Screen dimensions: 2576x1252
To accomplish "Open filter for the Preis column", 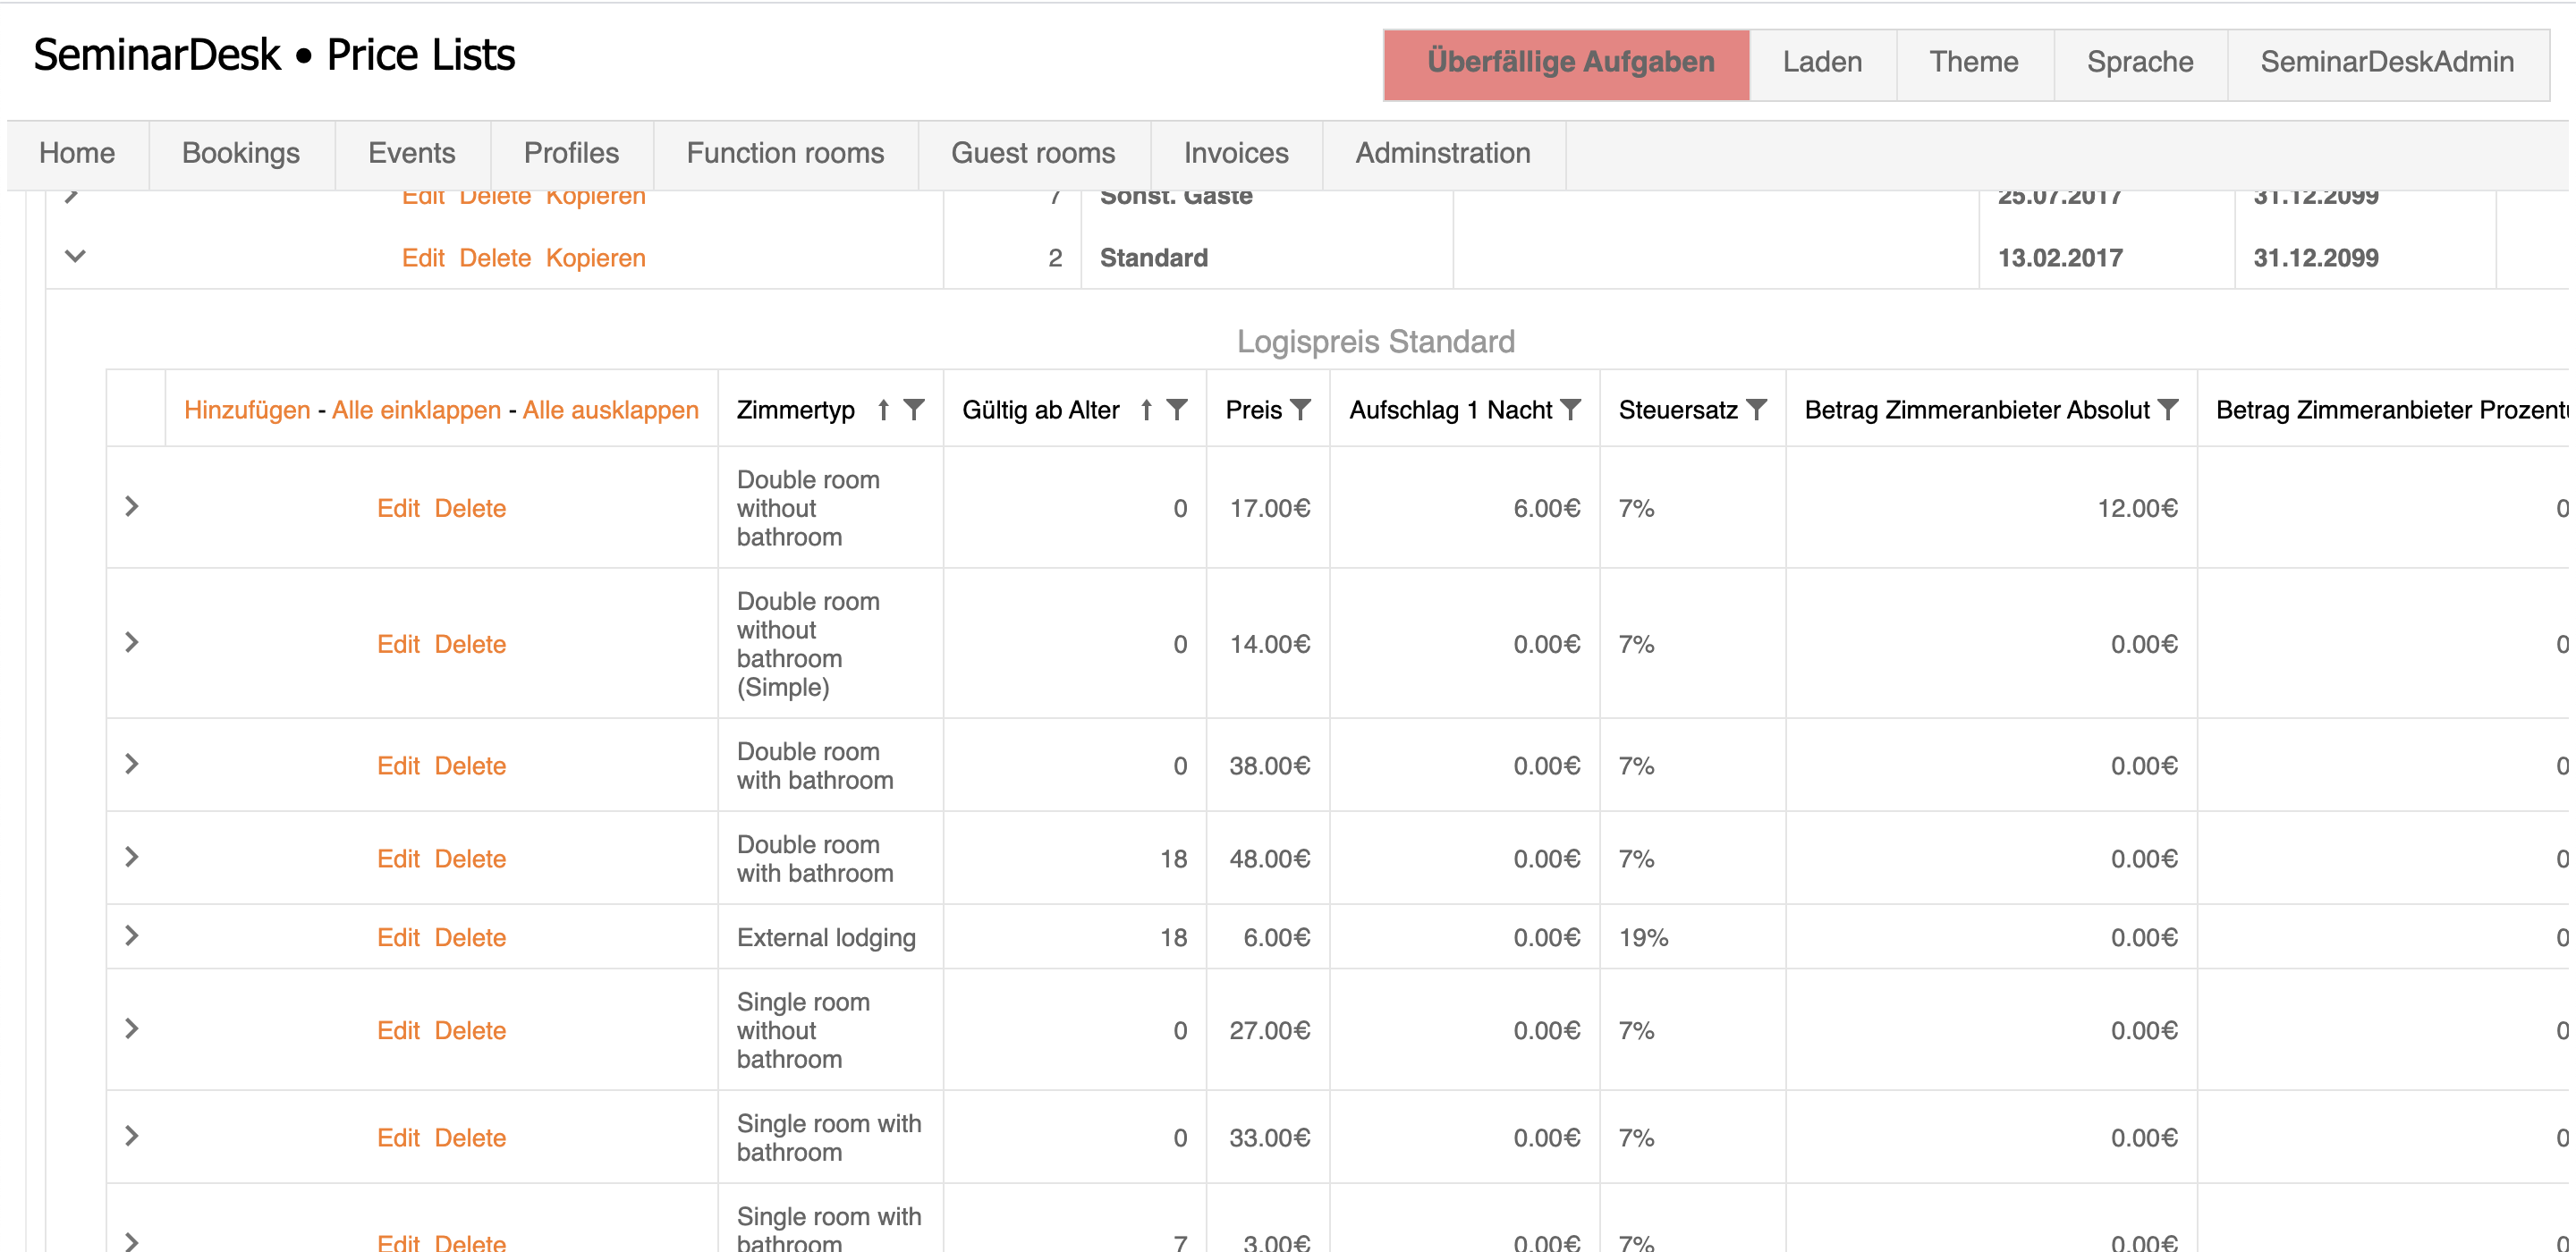I will coord(1300,410).
